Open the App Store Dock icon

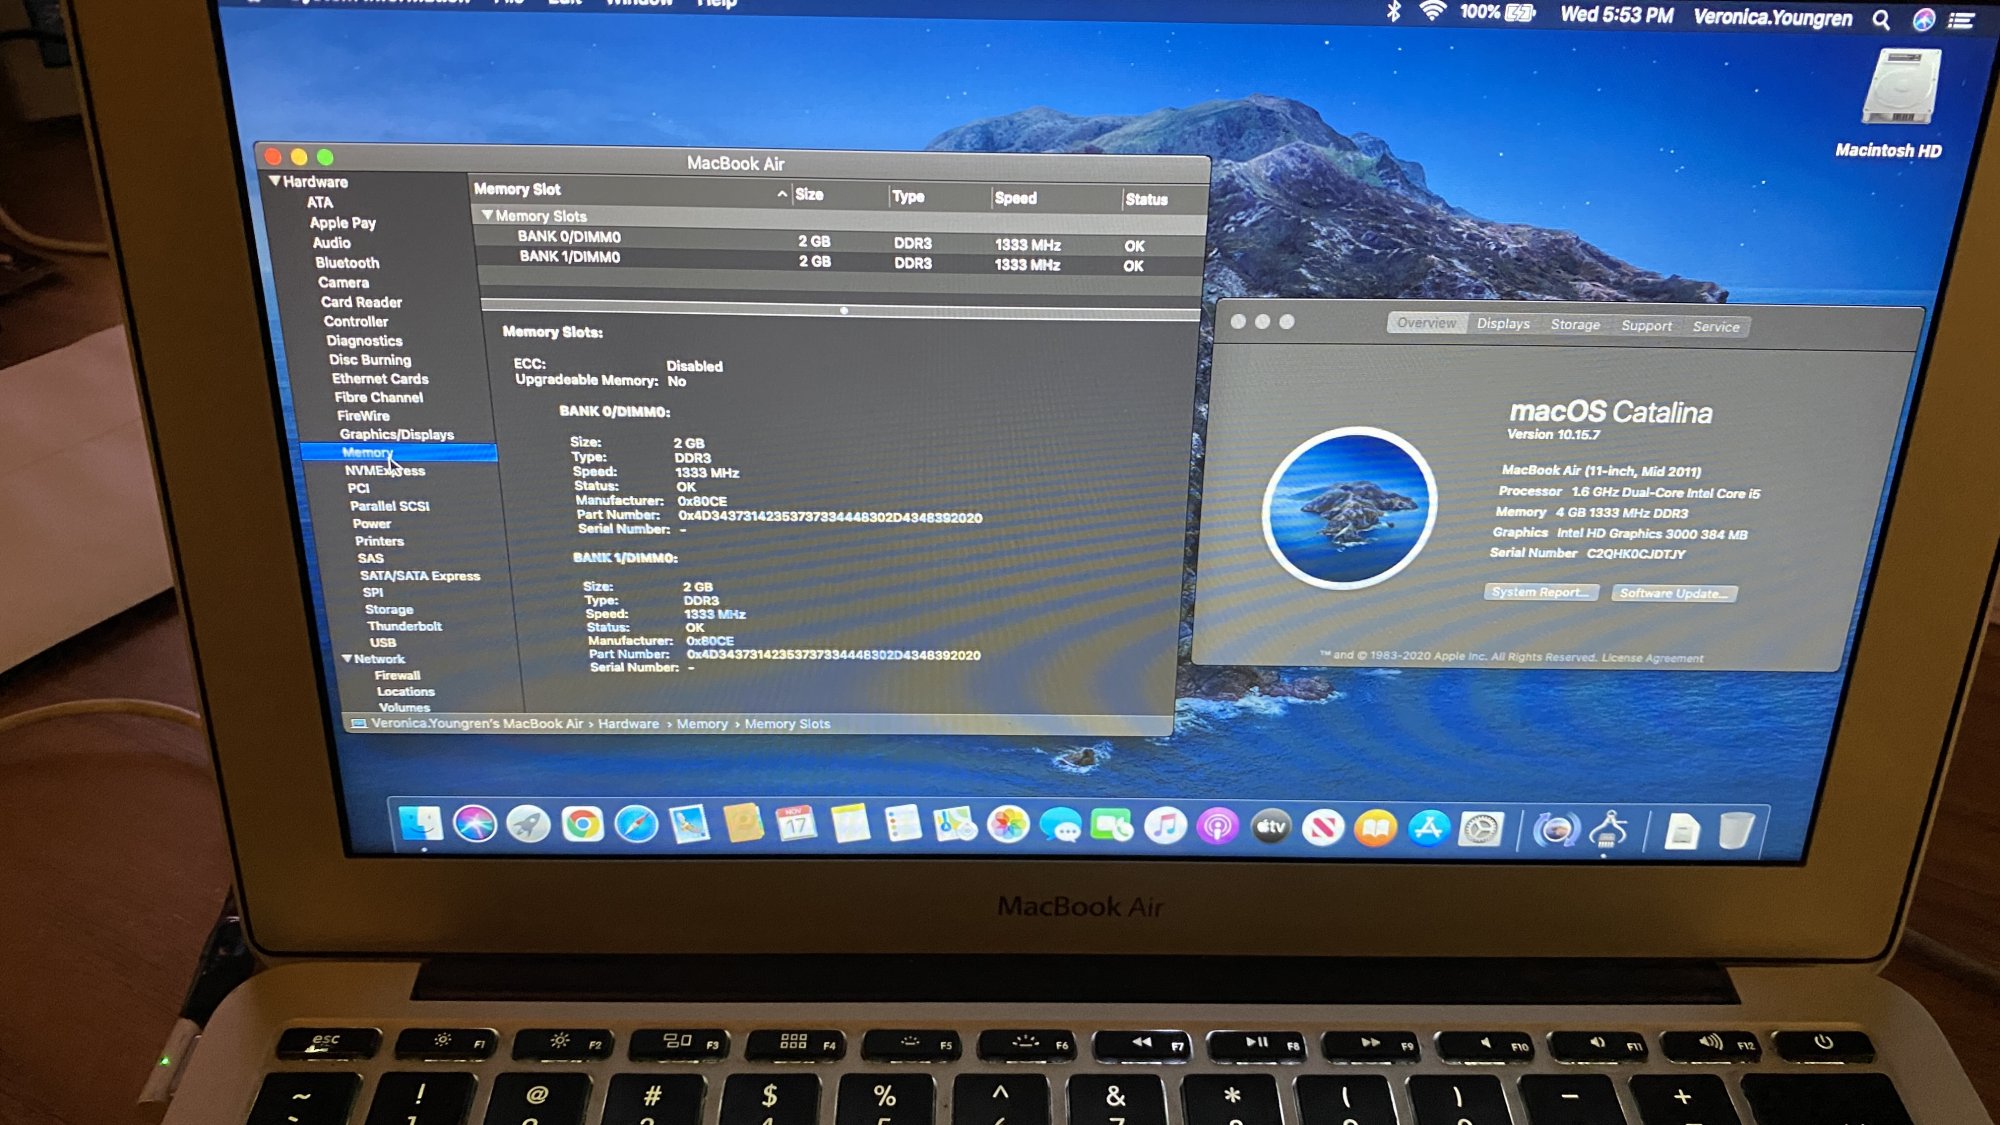pos(1428,828)
